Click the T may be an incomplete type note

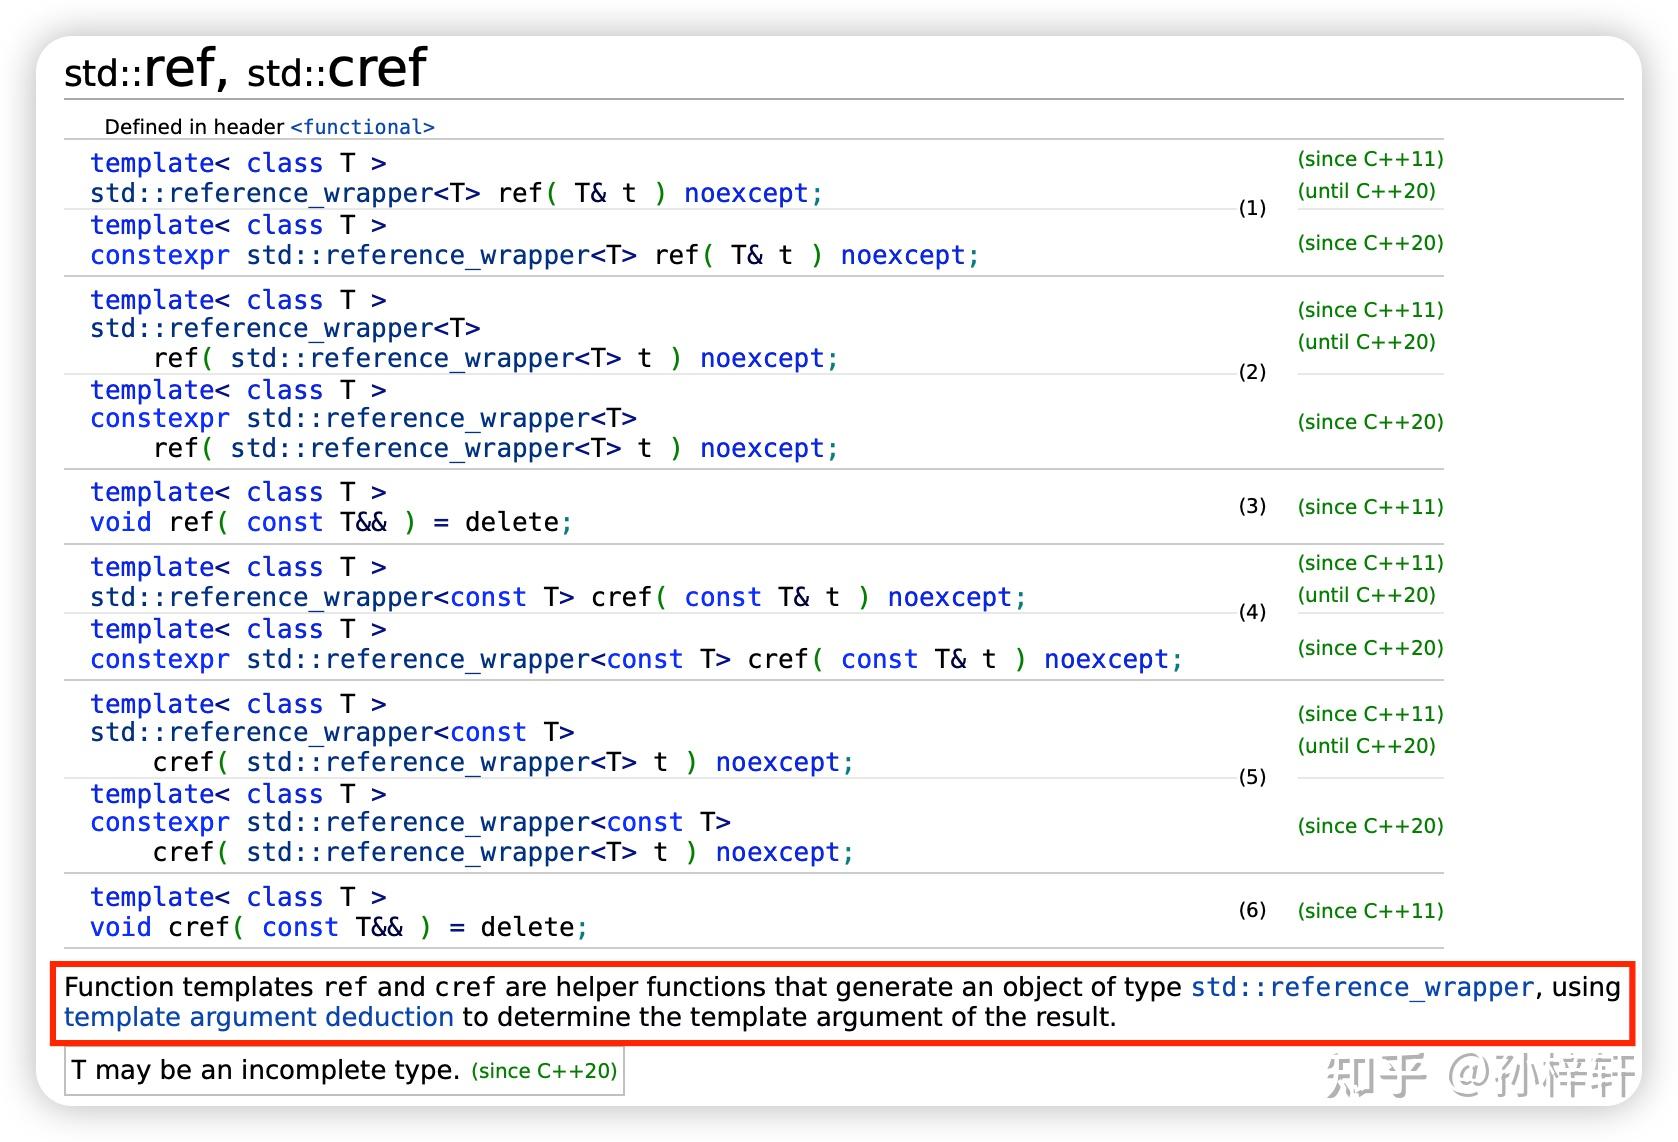click(265, 1070)
